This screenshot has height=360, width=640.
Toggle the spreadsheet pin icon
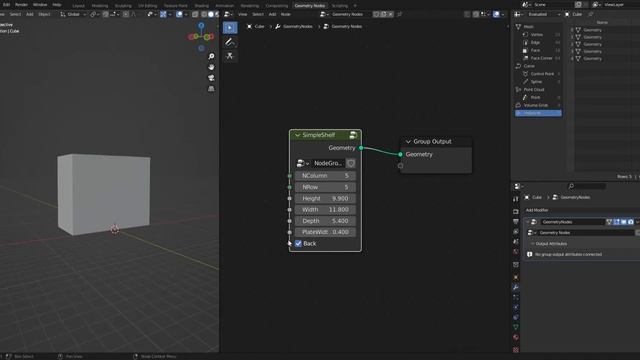tap(591, 14)
